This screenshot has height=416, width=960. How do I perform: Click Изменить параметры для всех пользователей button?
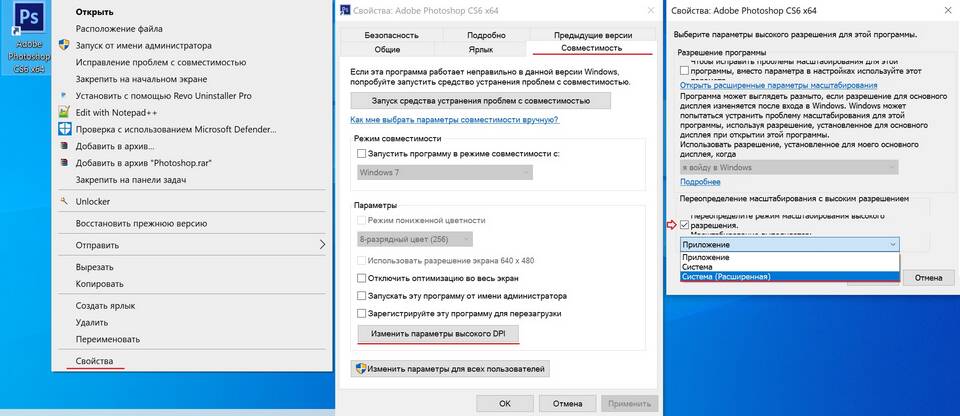[x=450, y=369]
